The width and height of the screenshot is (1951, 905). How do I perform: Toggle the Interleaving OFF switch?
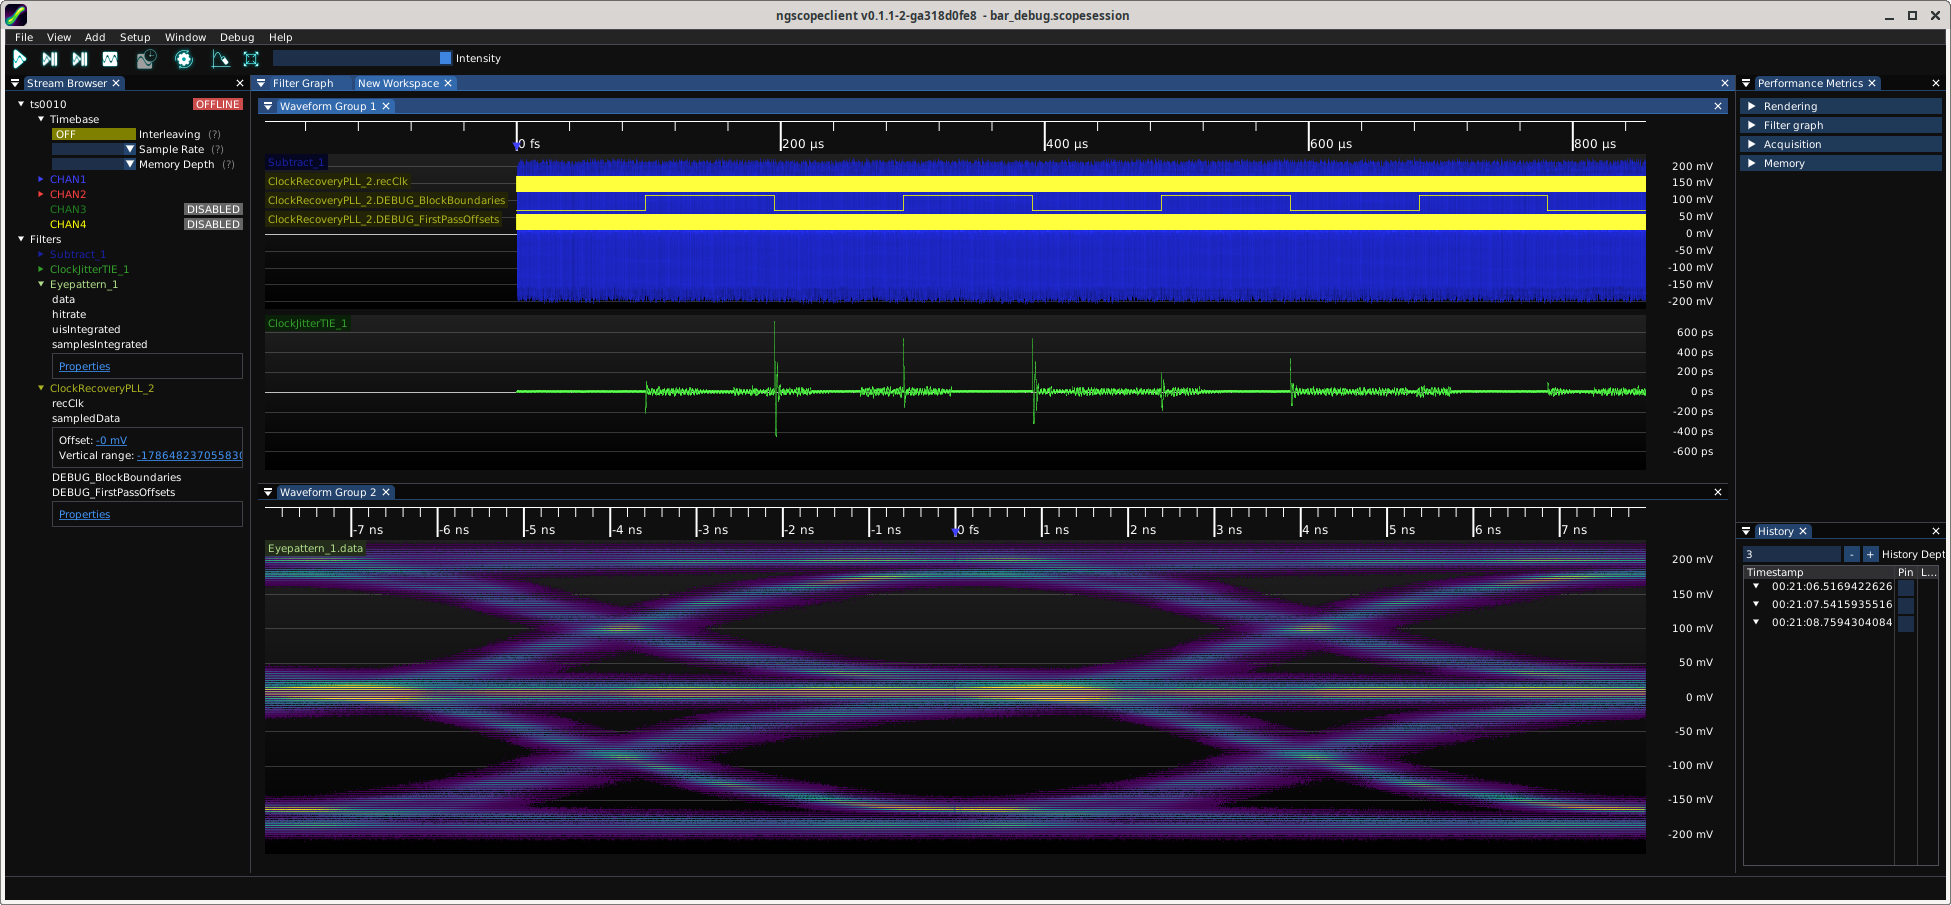(93, 134)
